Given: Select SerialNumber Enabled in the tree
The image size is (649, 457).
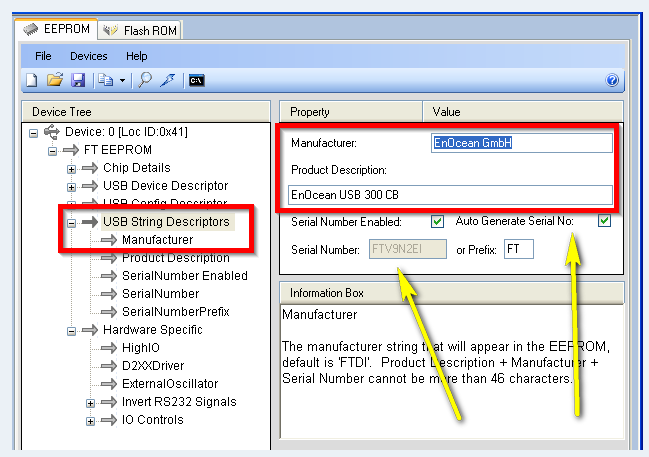Looking at the screenshot, I should [185, 276].
